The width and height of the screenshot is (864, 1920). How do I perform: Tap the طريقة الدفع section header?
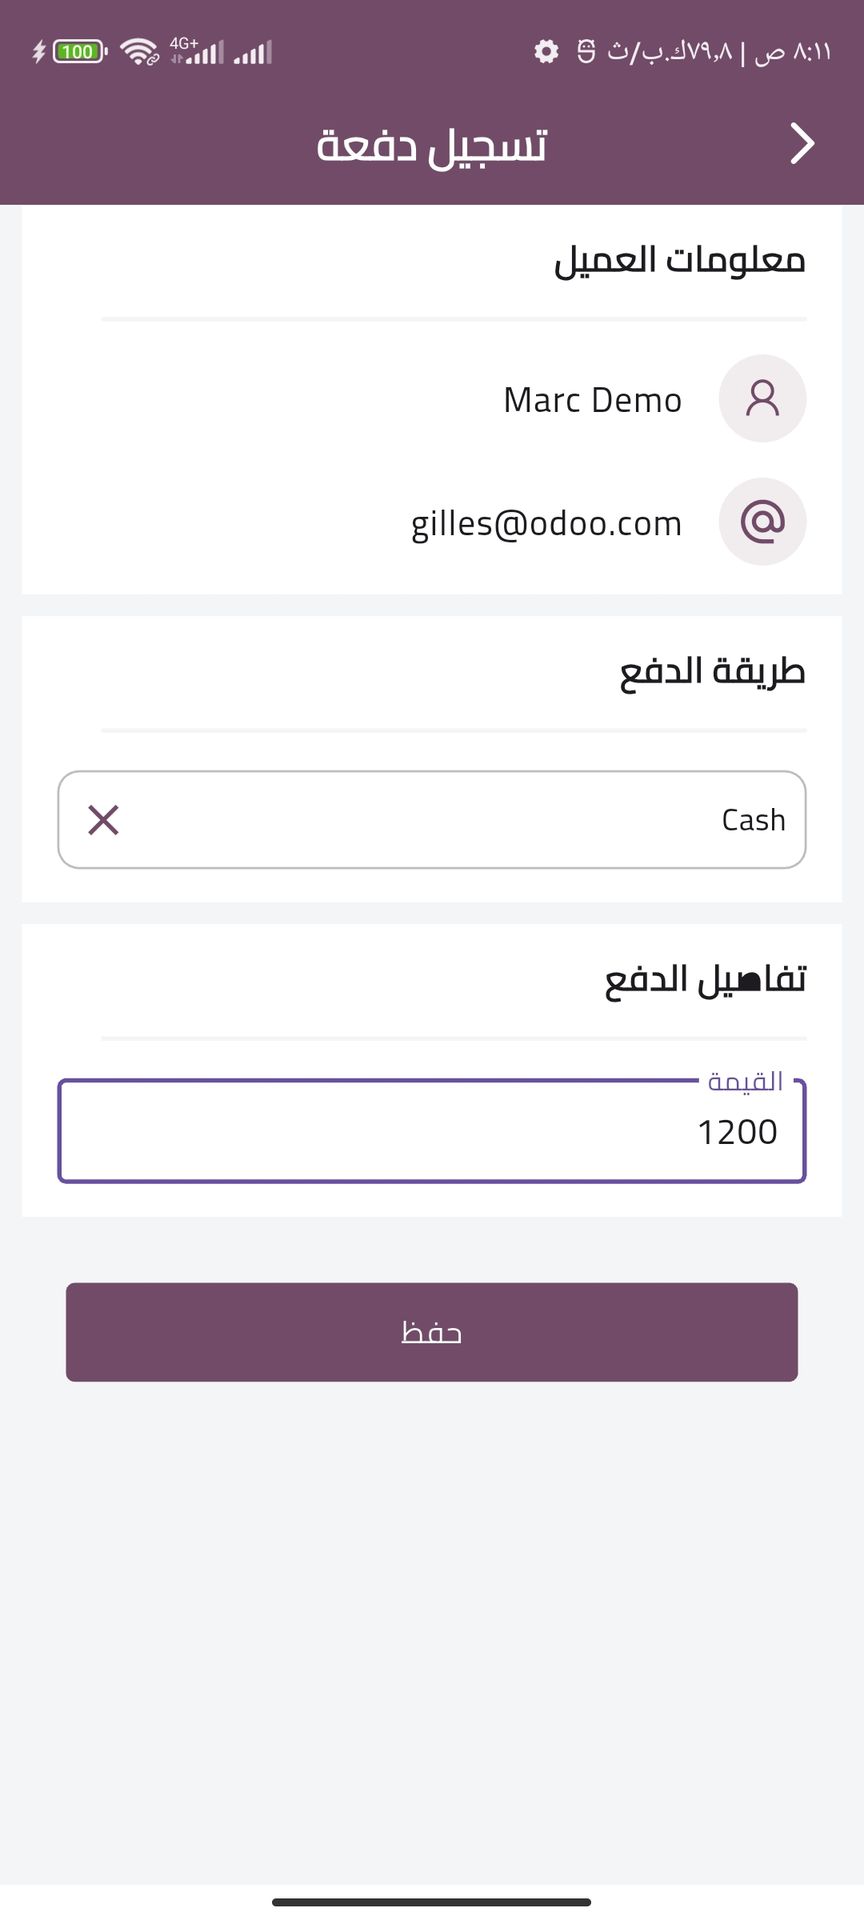(x=712, y=671)
